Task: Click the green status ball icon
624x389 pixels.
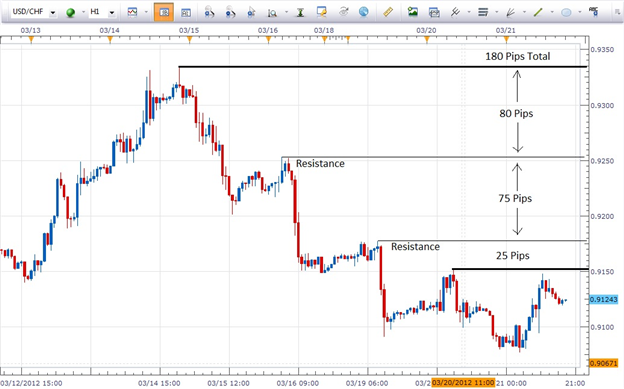Action: (x=71, y=13)
